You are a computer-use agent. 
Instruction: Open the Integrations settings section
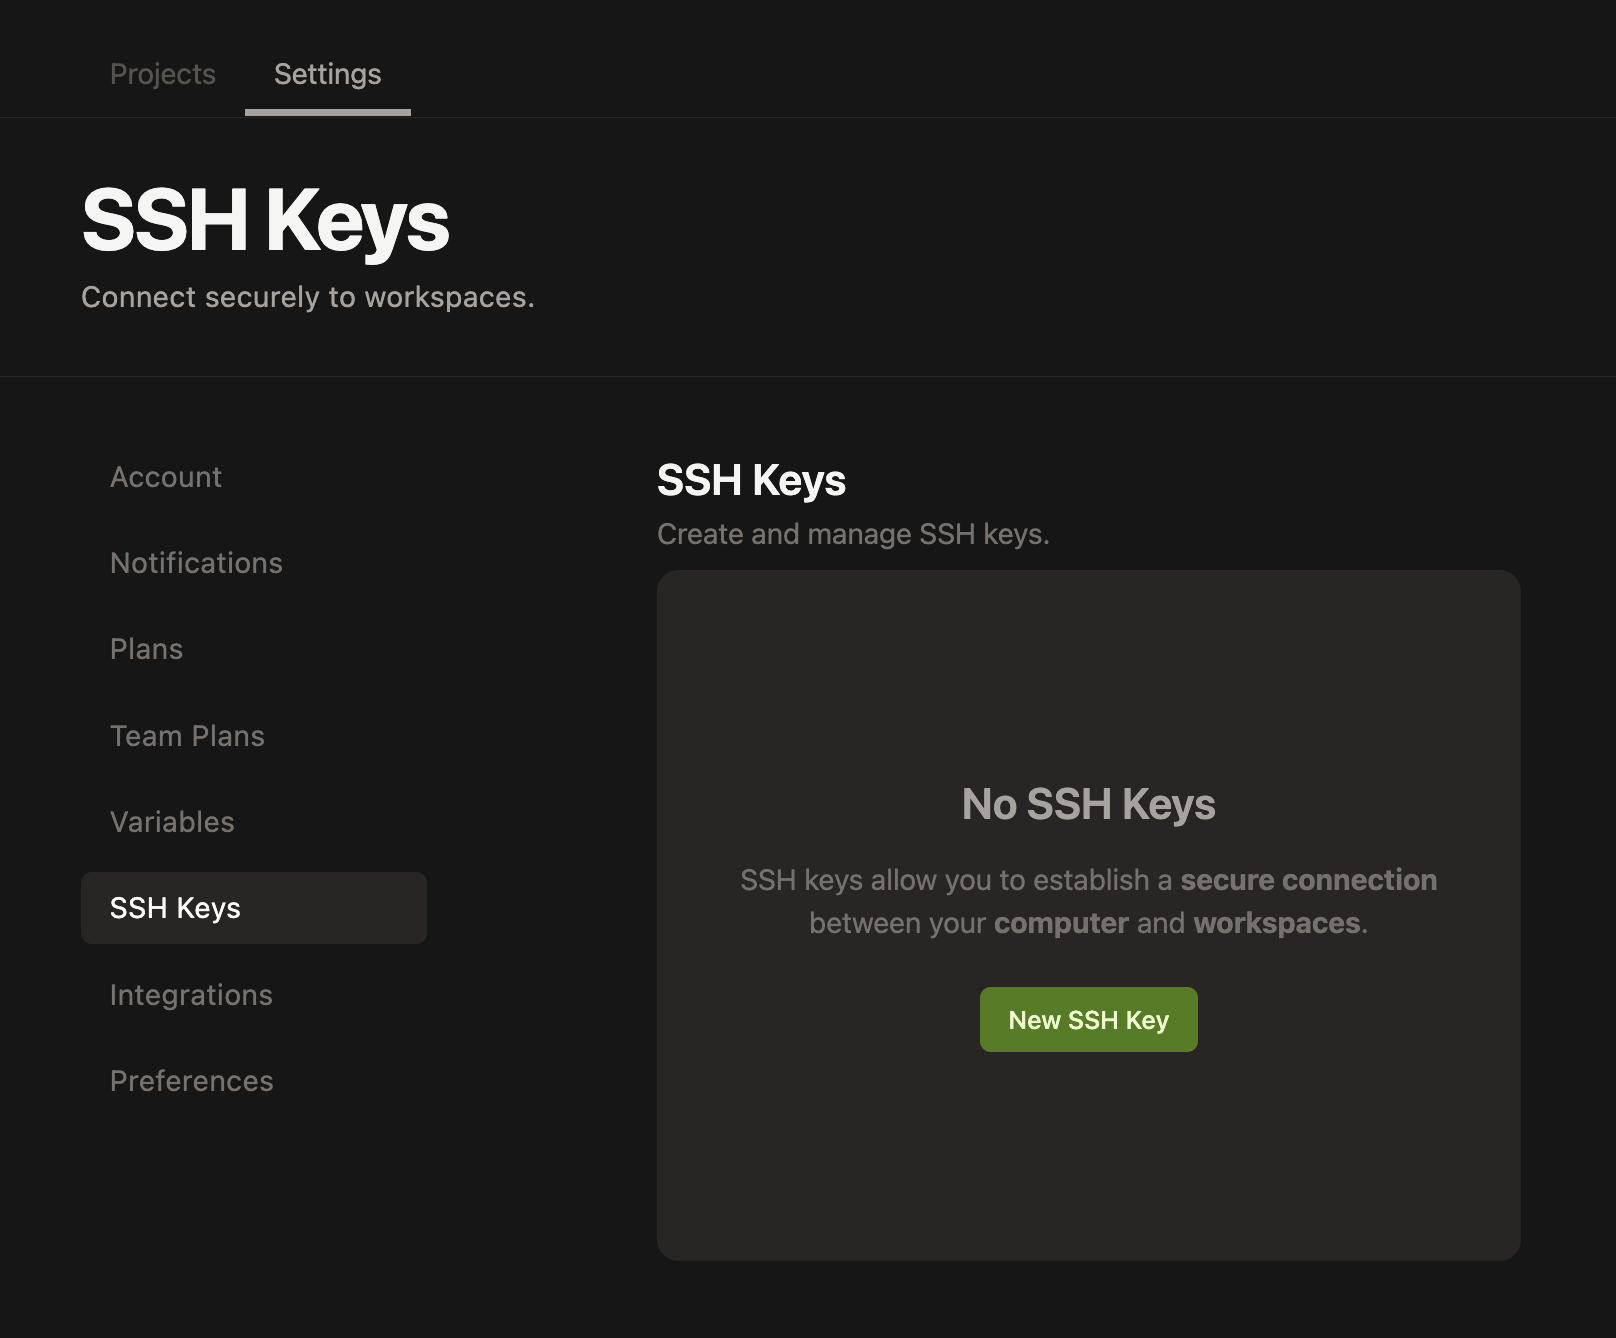pyautogui.click(x=191, y=995)
